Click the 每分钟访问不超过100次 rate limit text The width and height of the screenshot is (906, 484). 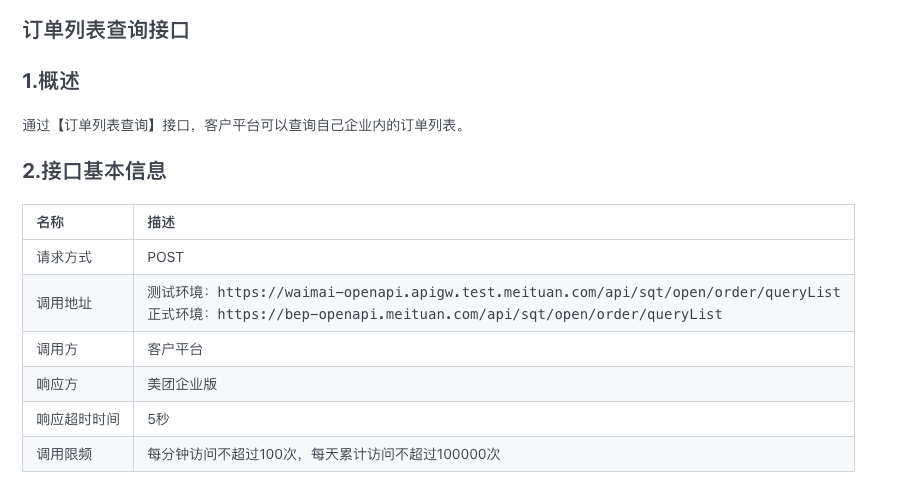click(x=223, y=454)
